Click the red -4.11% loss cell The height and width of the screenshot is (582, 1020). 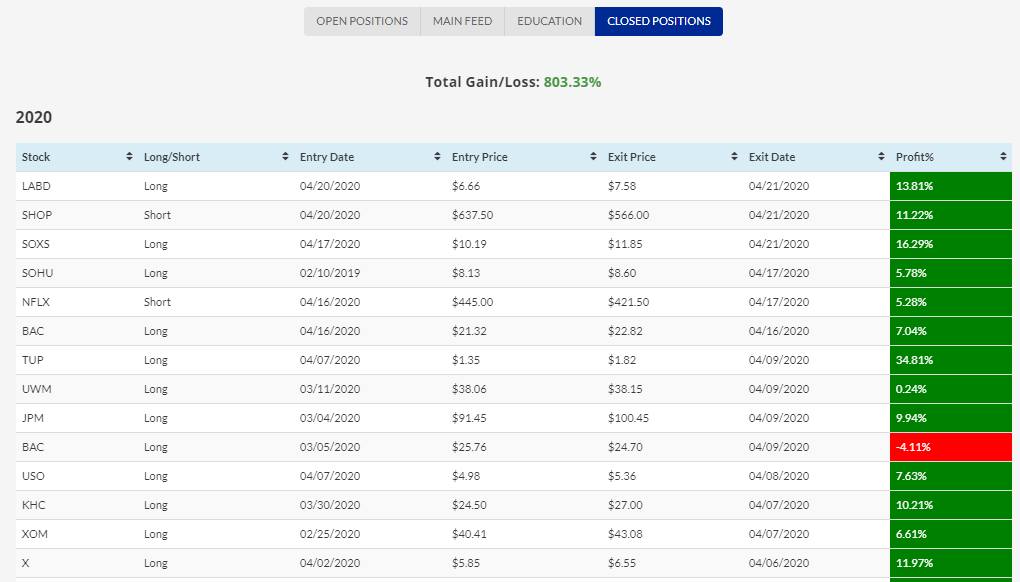click(x=950, y=447)
